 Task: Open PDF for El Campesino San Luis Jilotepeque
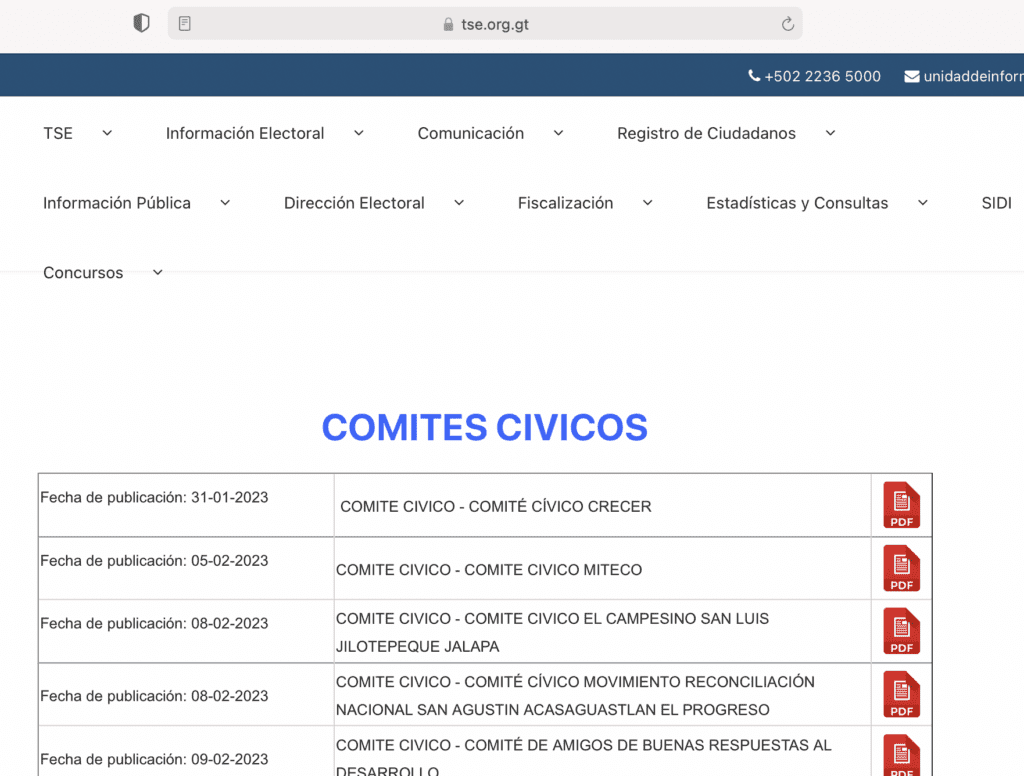click(x=901, y=632)
